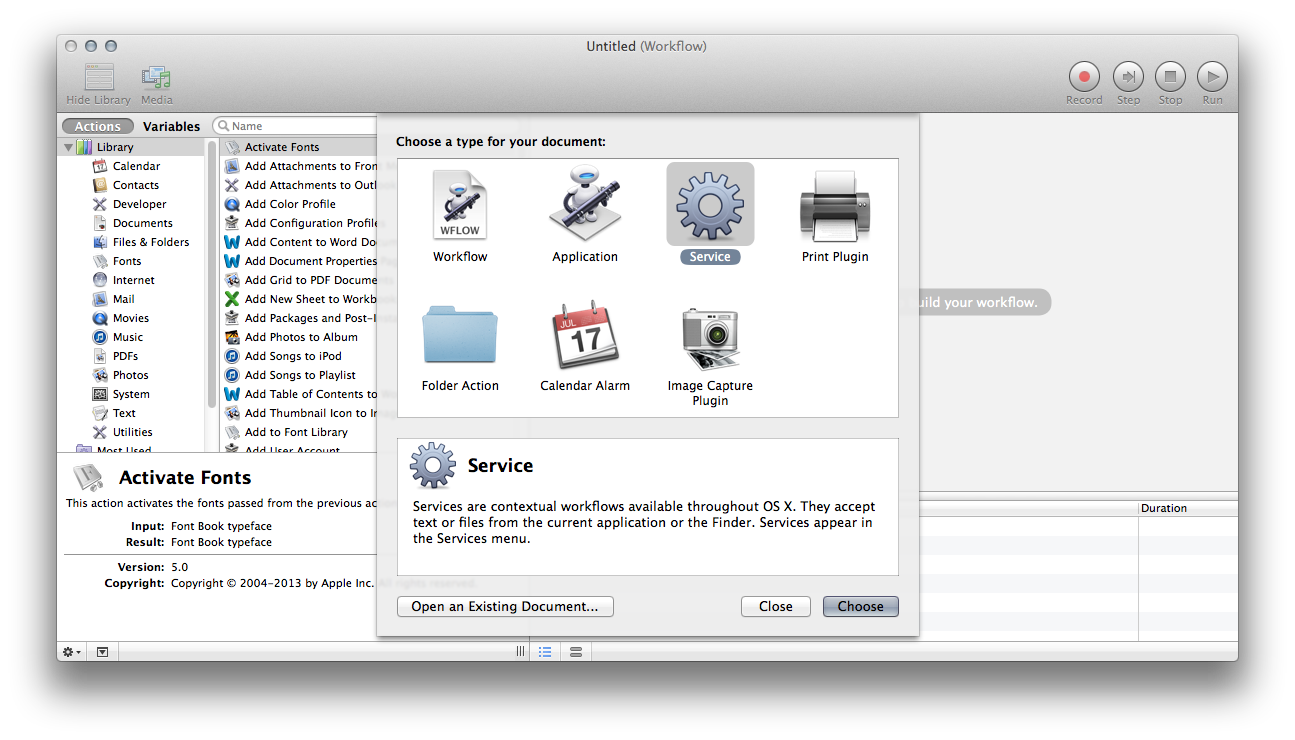Select Mail category in library
The width and height of the screenshot is (1295, 740).
click(123, 299)
